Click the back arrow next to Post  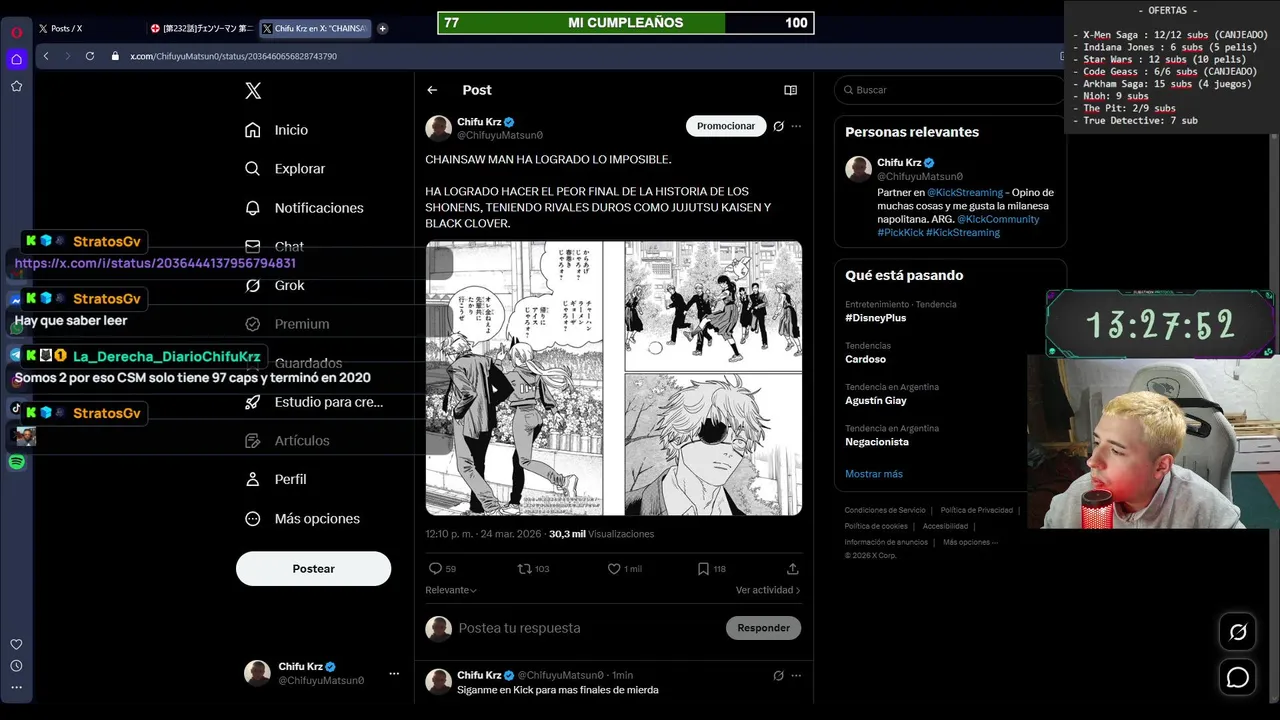[432, 90]
